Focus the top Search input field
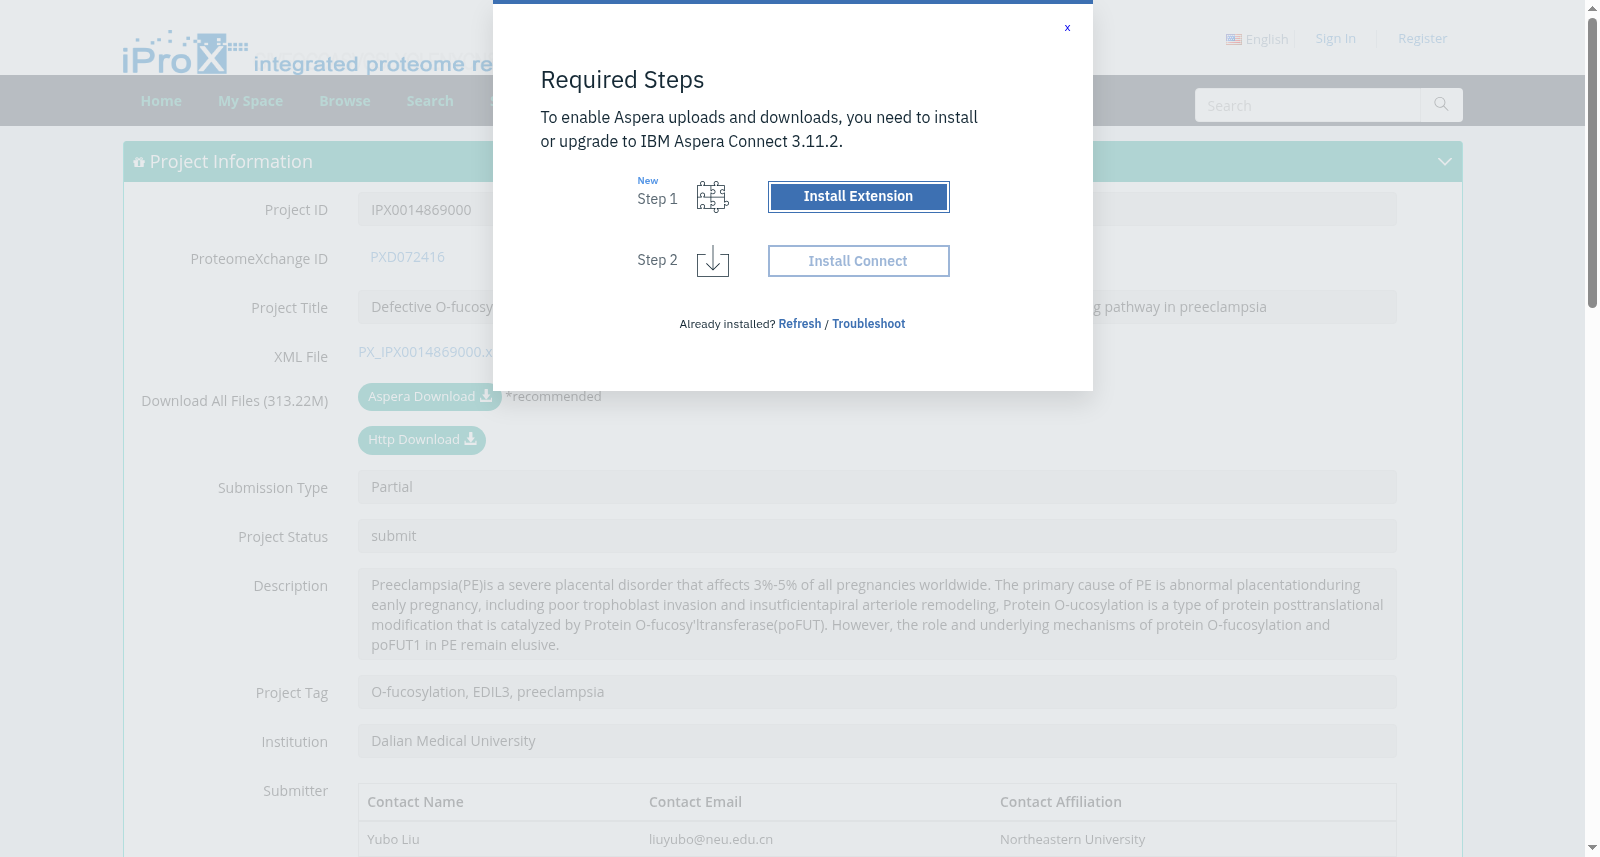1600x857 pixels. pos(1307,105)
